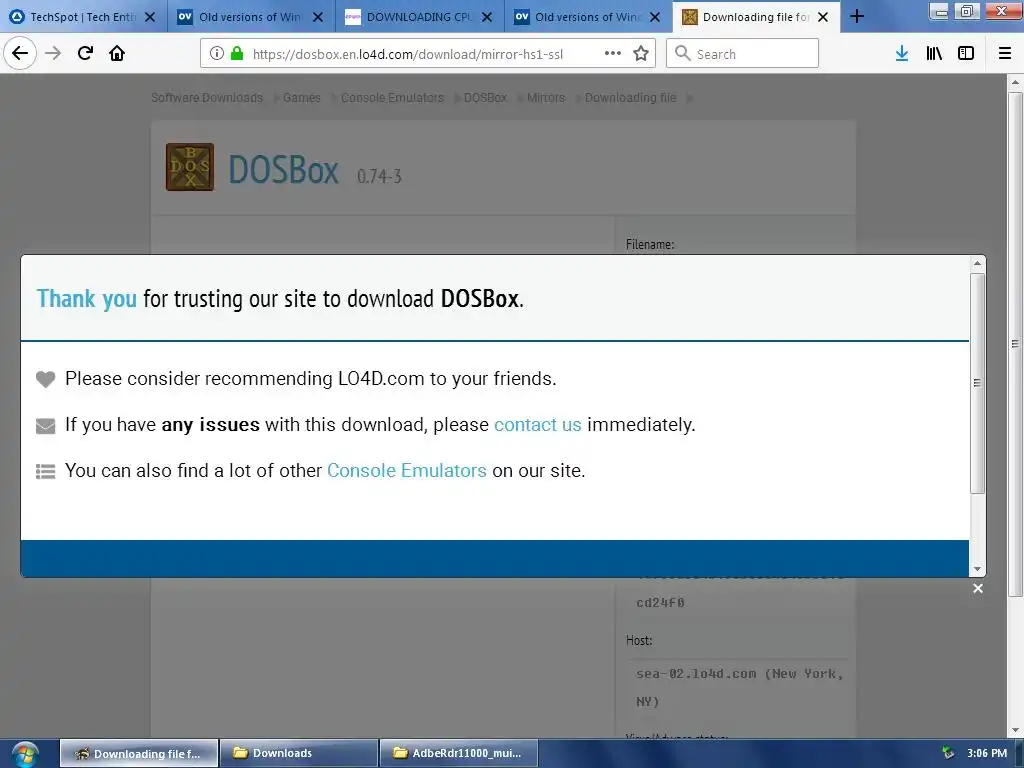Click the popup scrollbar down arrow

[977, 569]
